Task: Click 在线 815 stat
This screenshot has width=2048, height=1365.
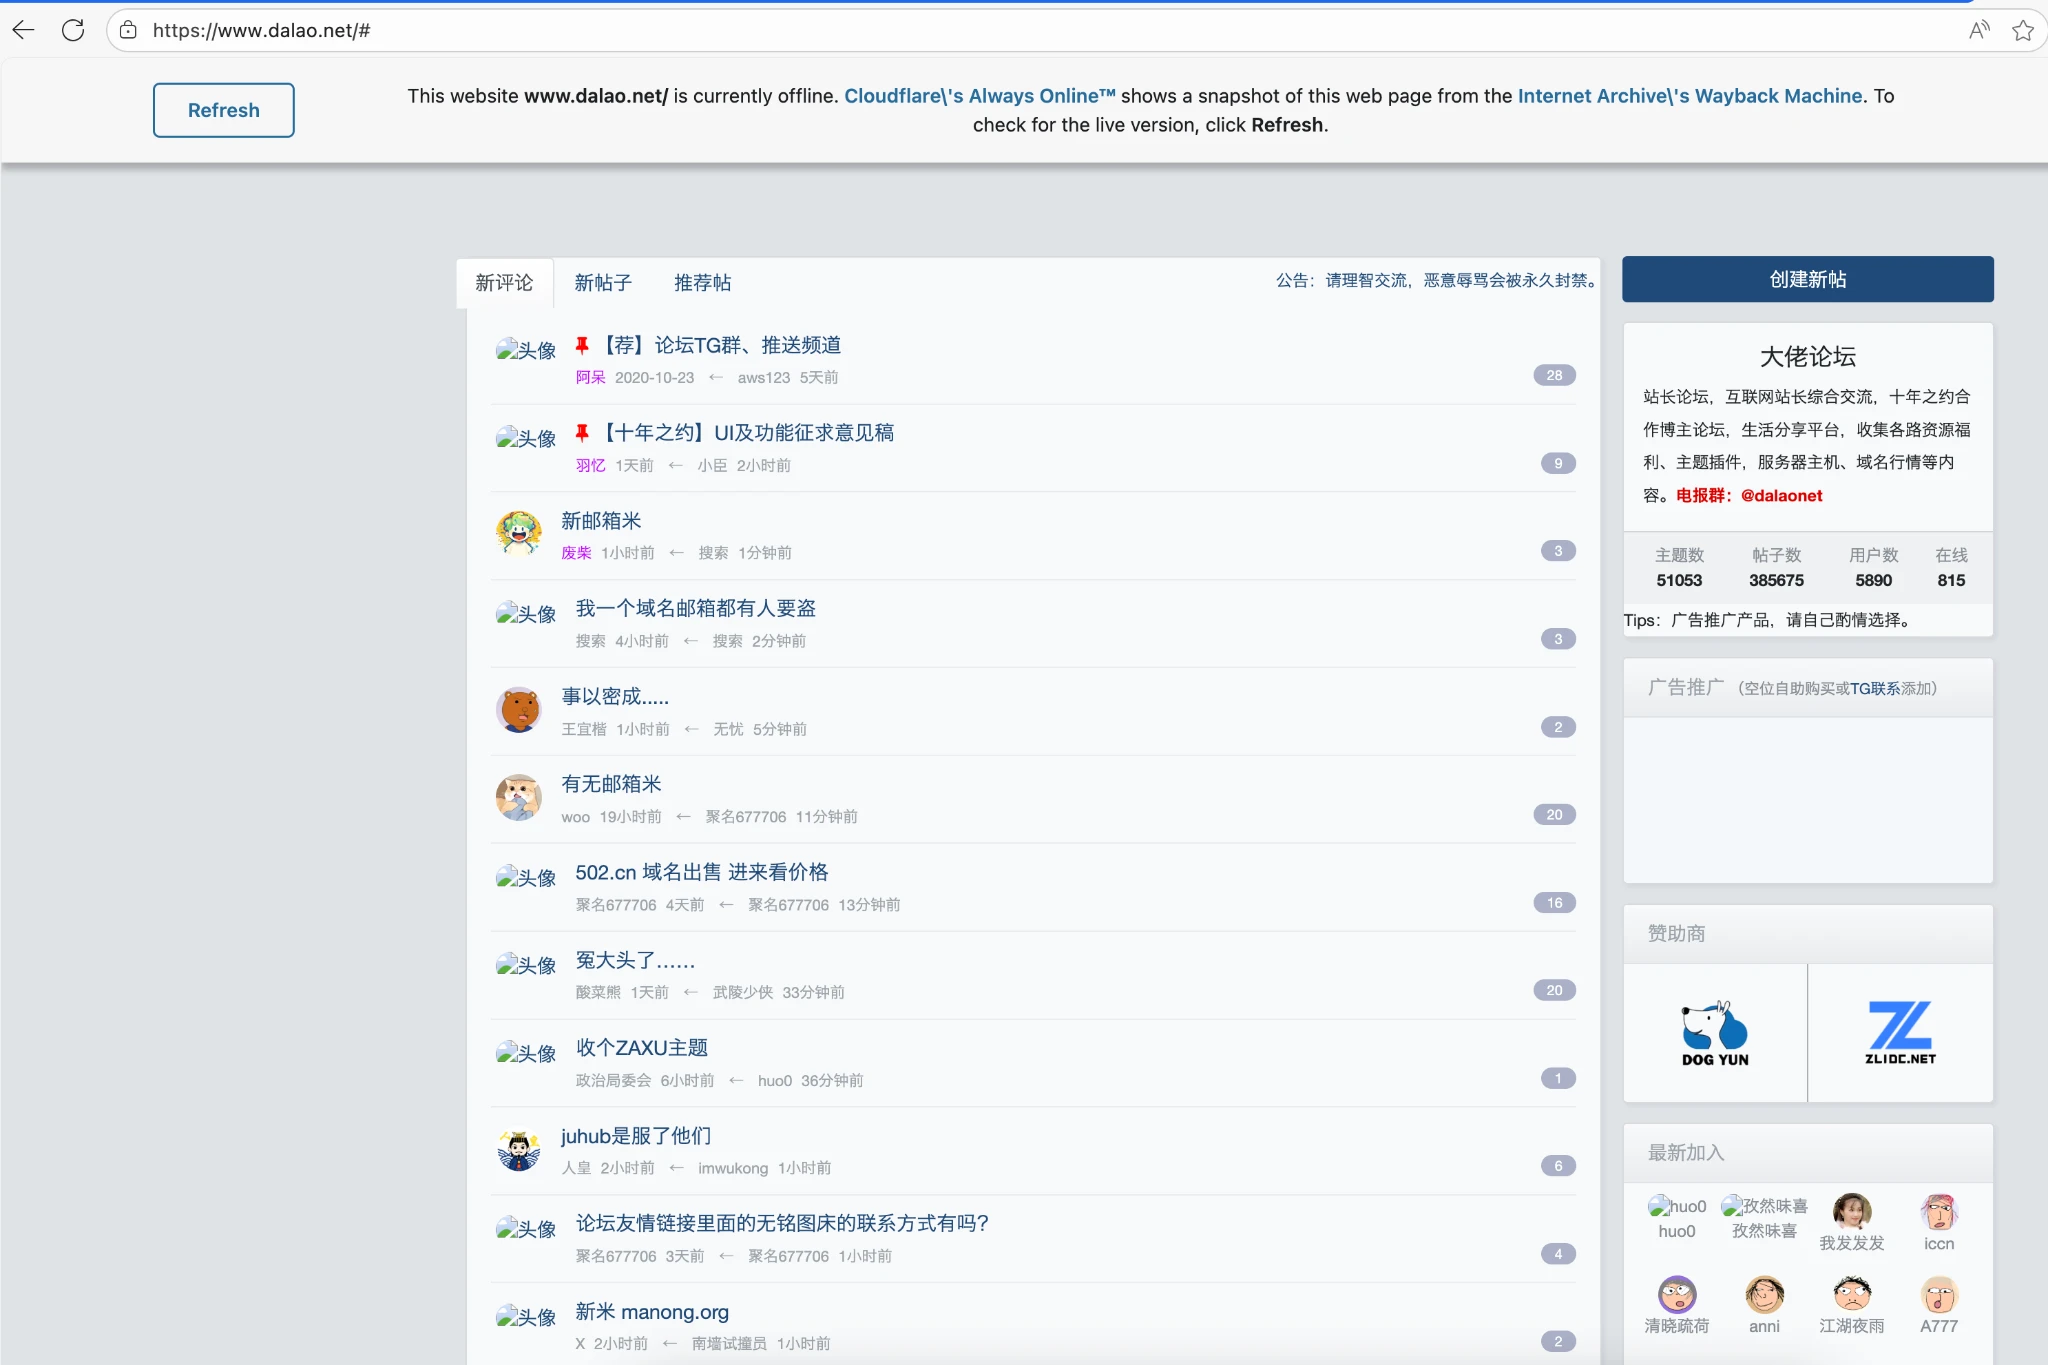Action: (x=1951, y=567)
